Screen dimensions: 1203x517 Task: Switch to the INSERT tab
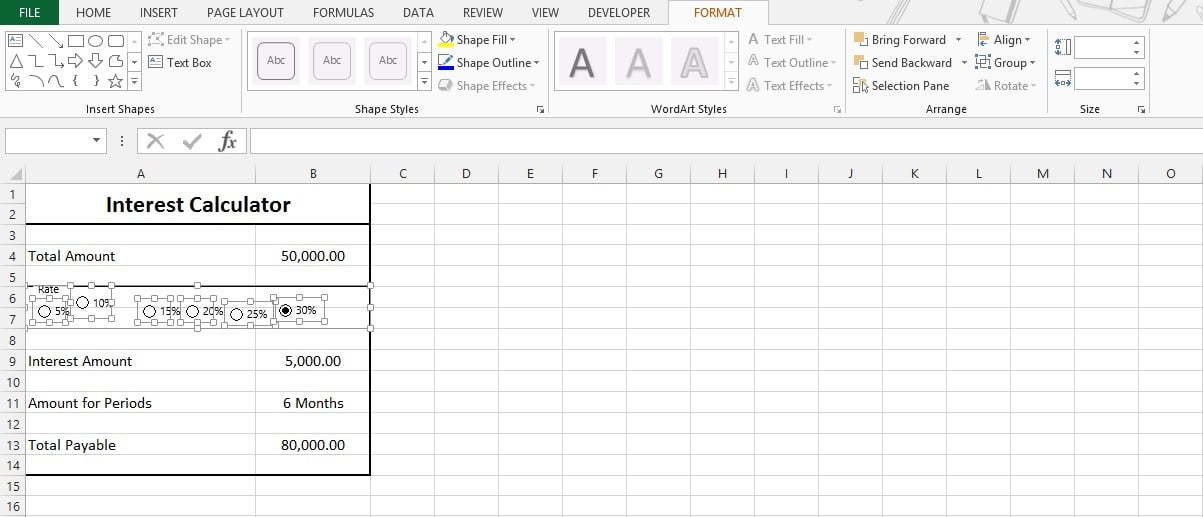[x=159, y=13]
